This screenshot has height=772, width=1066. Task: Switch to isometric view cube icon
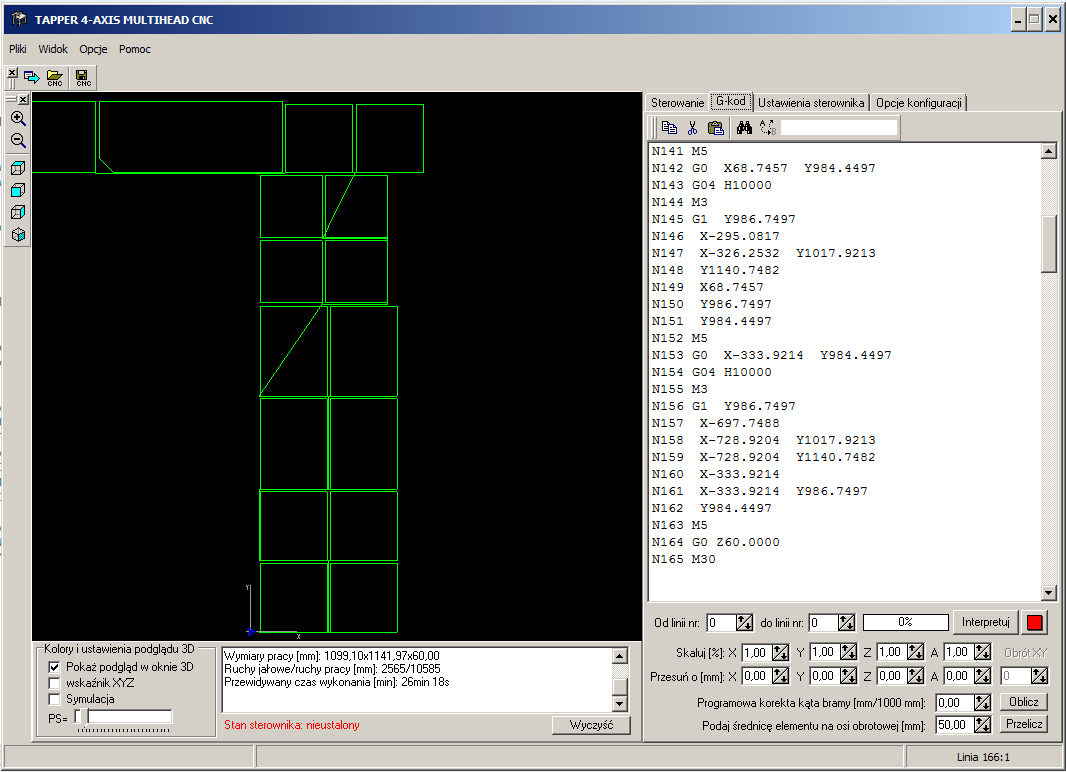click(x=18, y=235)
